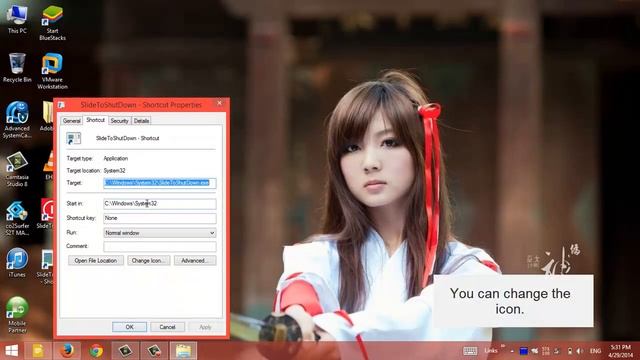Open the Advanced shortcut options
This screenshot has height=360, width=640.
pos(195,260)
